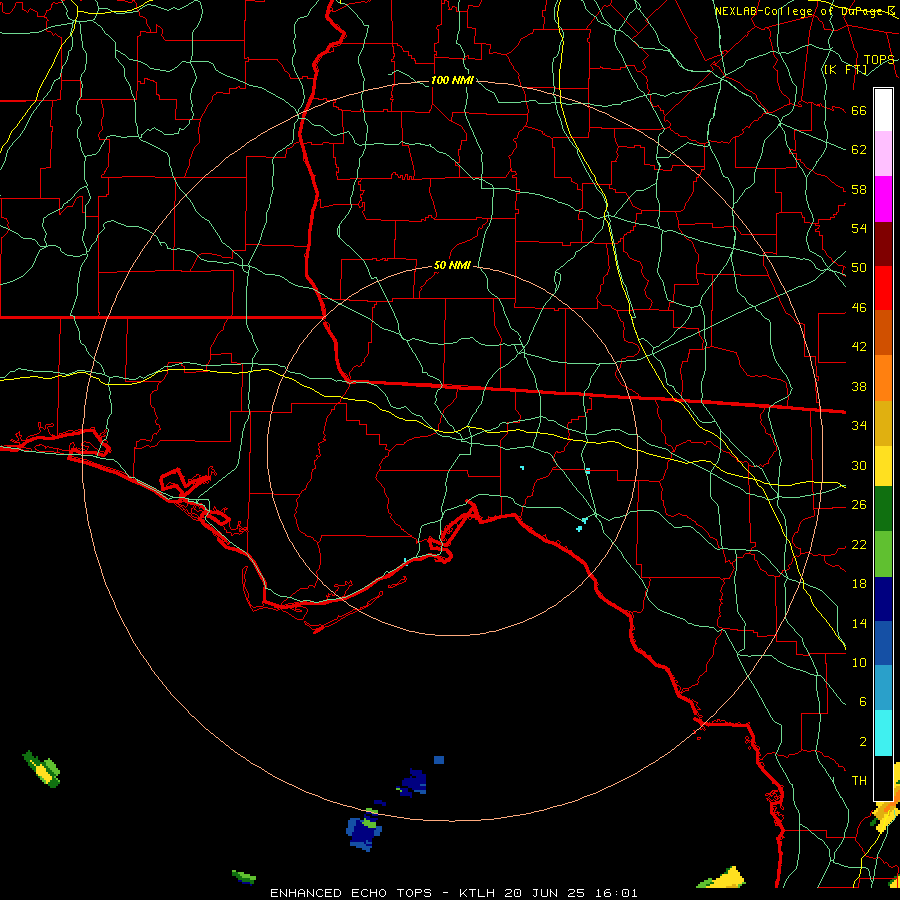Image resolution: width=900 pixels, height=900 pixels.
Task: Click the TH threshold label on legend
Action: (859, 781)
